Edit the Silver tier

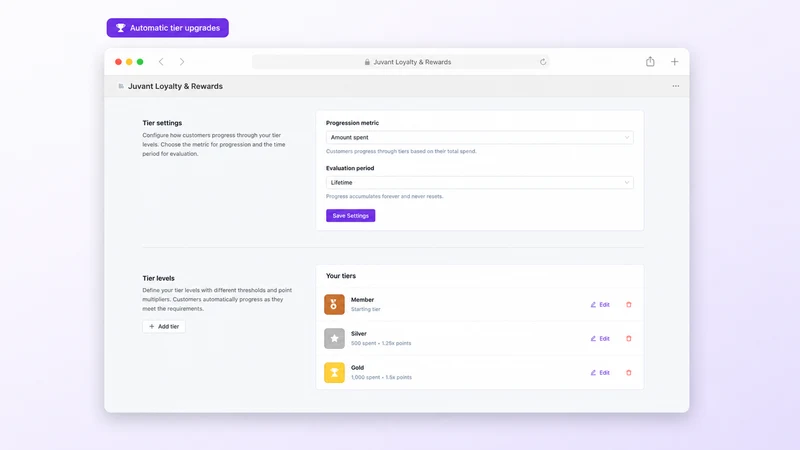[x=600, y=338]
